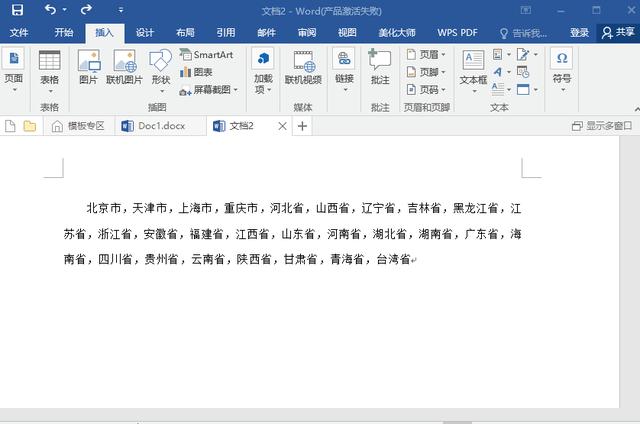Open the customize quick access toolbar arrow
The height and width of the screenshot is (424, 640).
click(x=121, y=9)
